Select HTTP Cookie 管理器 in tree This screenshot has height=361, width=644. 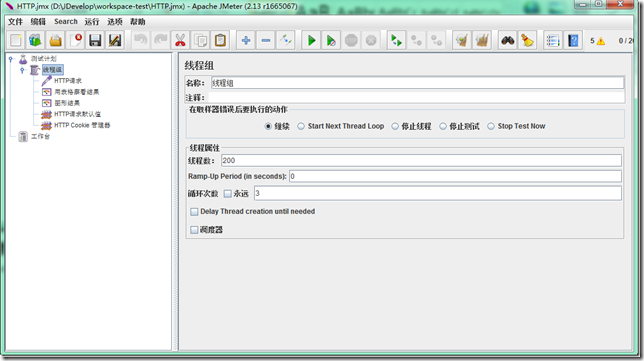(x=82, y=125)
